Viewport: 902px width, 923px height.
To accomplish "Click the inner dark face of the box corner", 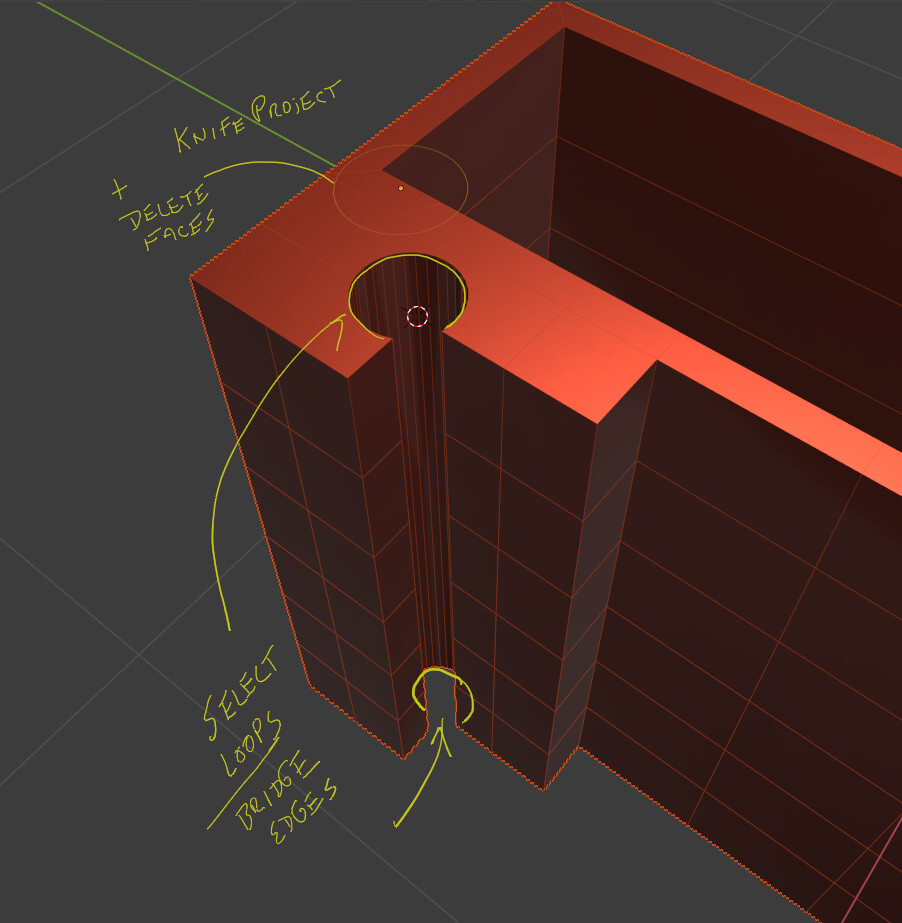I will pos(700,200).
